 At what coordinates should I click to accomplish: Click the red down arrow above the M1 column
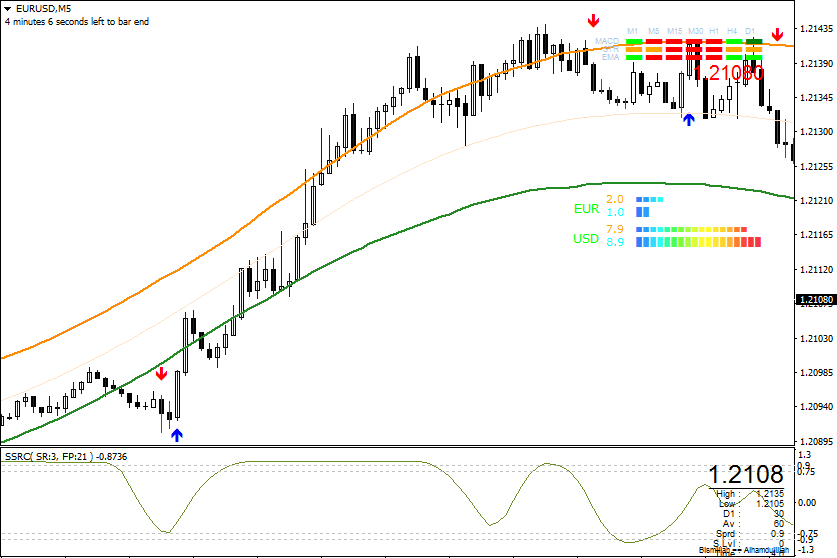593,20
